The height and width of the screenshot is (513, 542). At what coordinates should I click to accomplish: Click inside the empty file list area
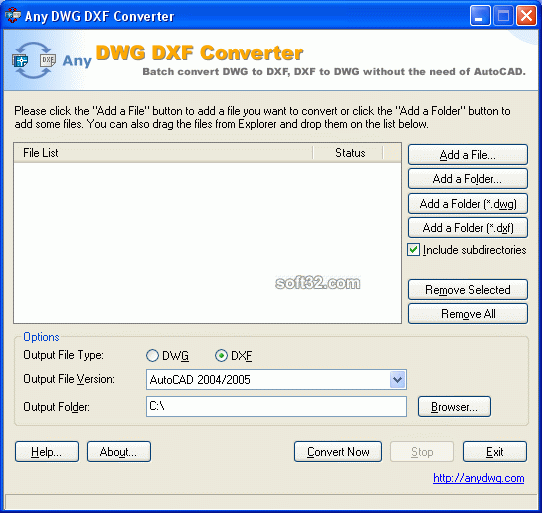coord(207,243)
